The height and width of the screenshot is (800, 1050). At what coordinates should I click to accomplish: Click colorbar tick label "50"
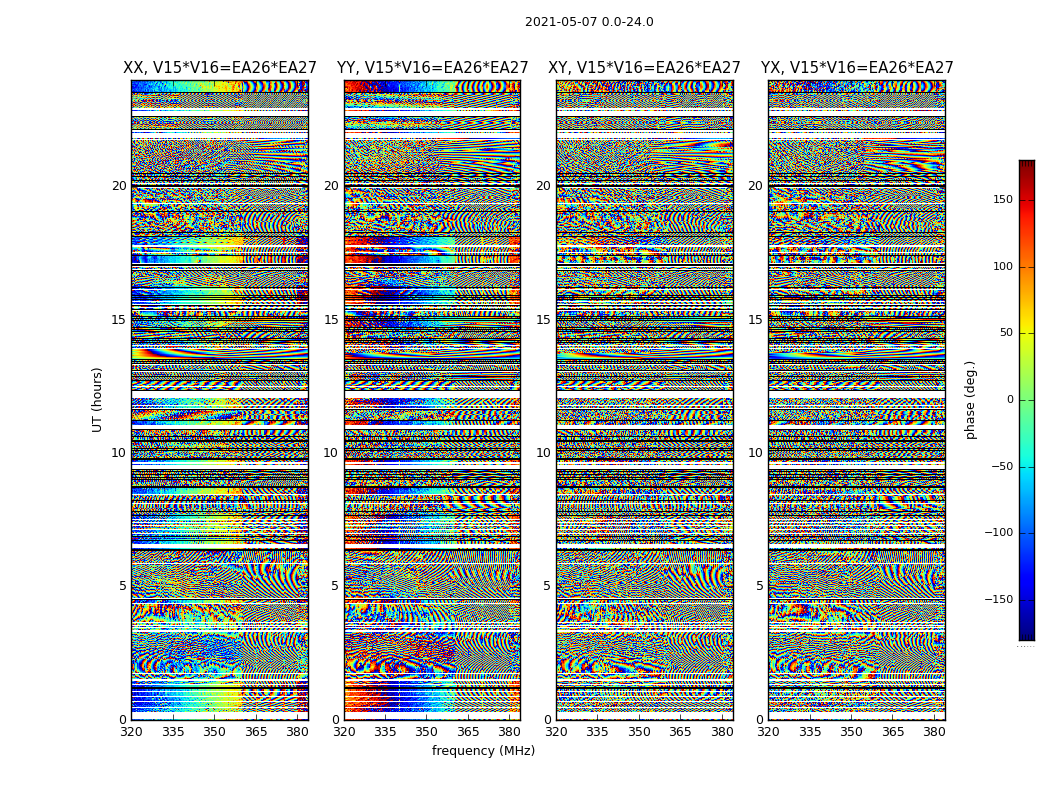[1006, 333]
